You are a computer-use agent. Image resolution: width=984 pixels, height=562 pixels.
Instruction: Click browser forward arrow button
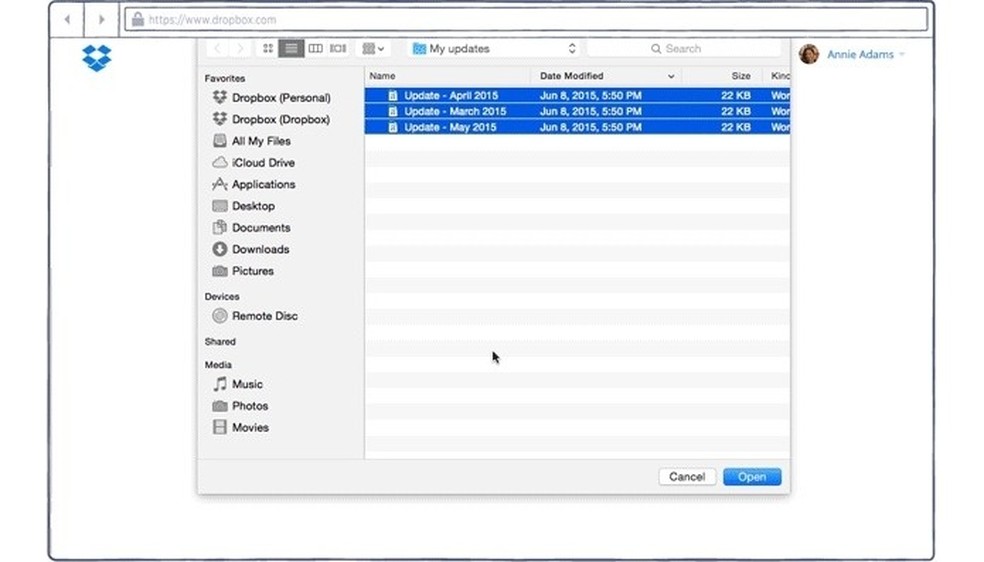point(101,19)
